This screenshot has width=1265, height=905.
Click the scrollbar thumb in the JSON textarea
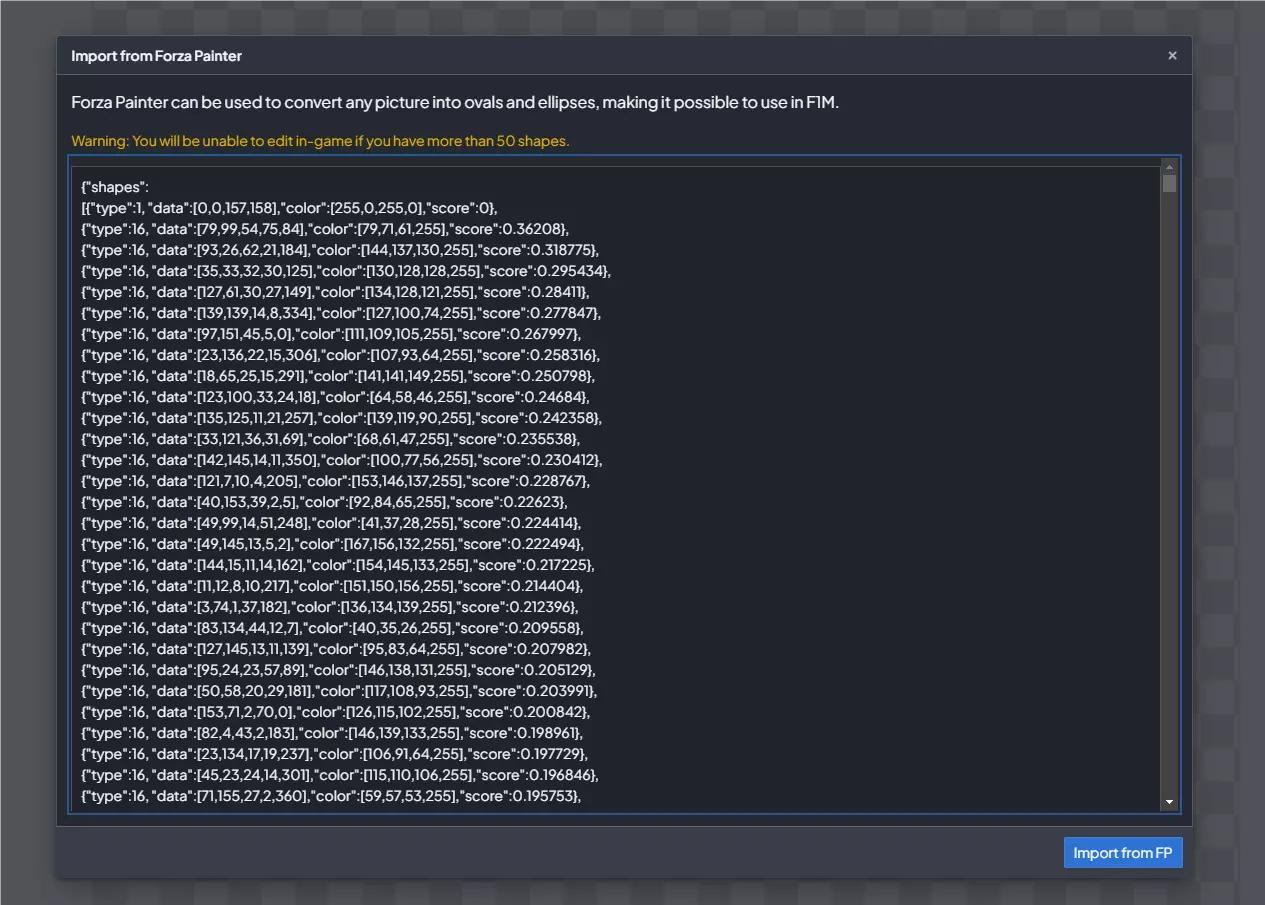pyautogui.click(x=1169, y=183)
